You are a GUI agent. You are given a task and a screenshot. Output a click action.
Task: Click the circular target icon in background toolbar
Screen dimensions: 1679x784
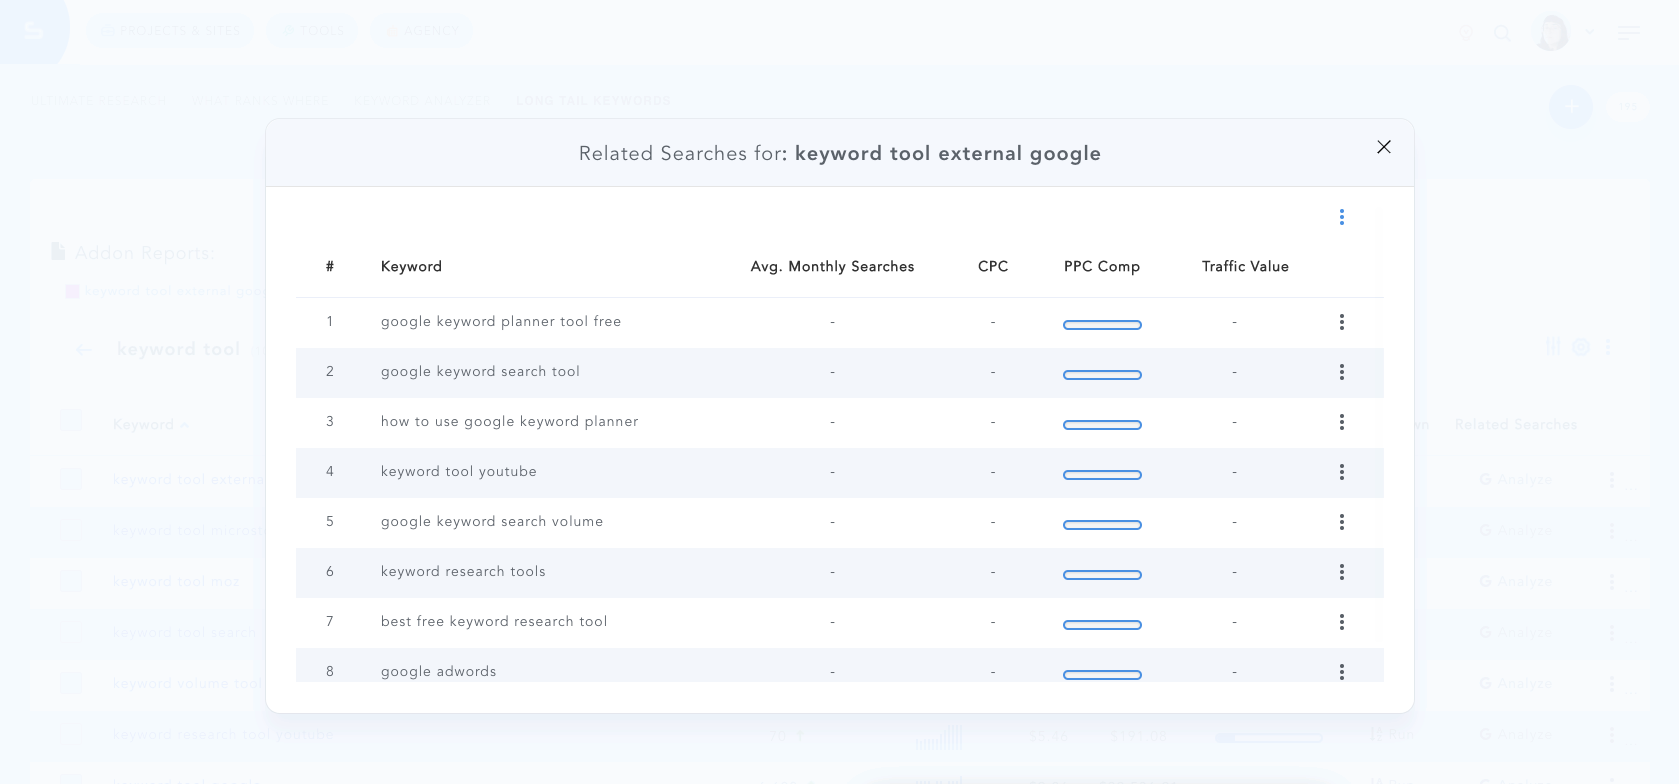click(1581, 347)
